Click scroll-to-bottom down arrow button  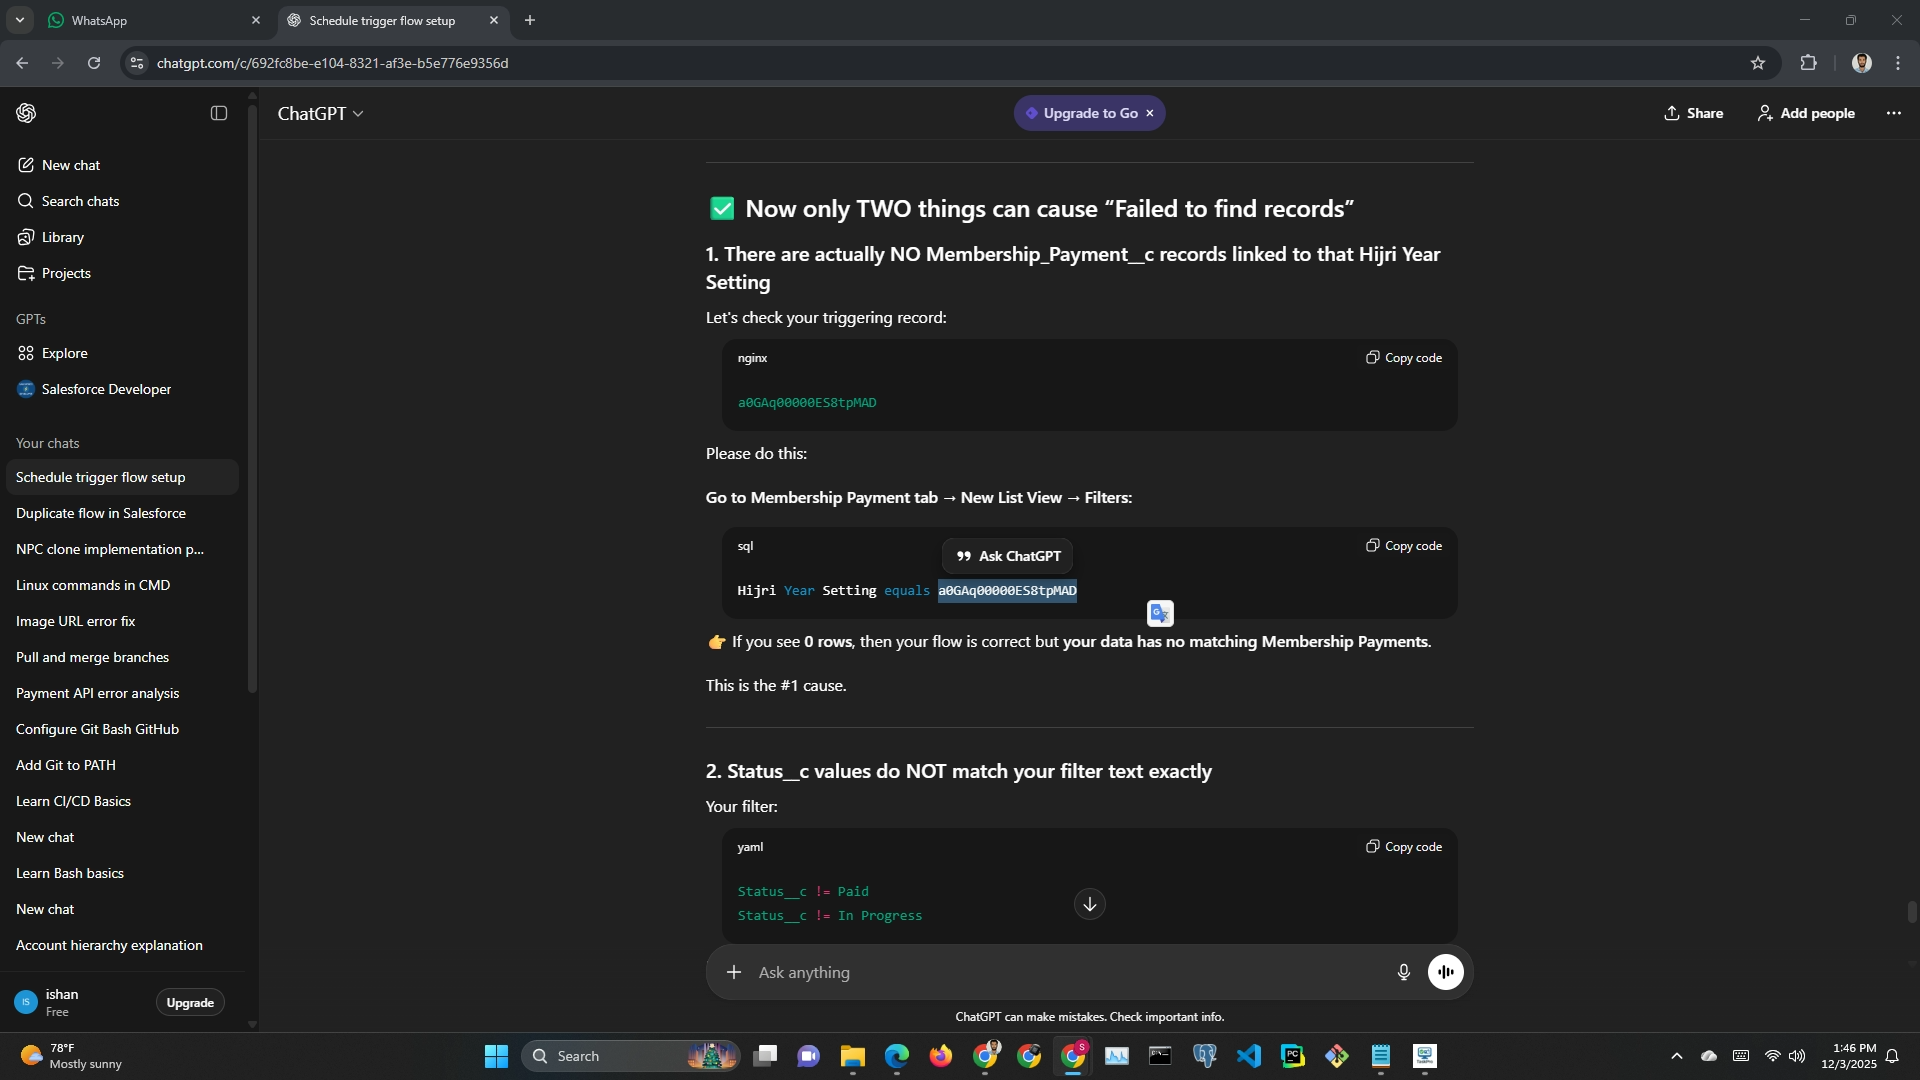click(1089, 904)
